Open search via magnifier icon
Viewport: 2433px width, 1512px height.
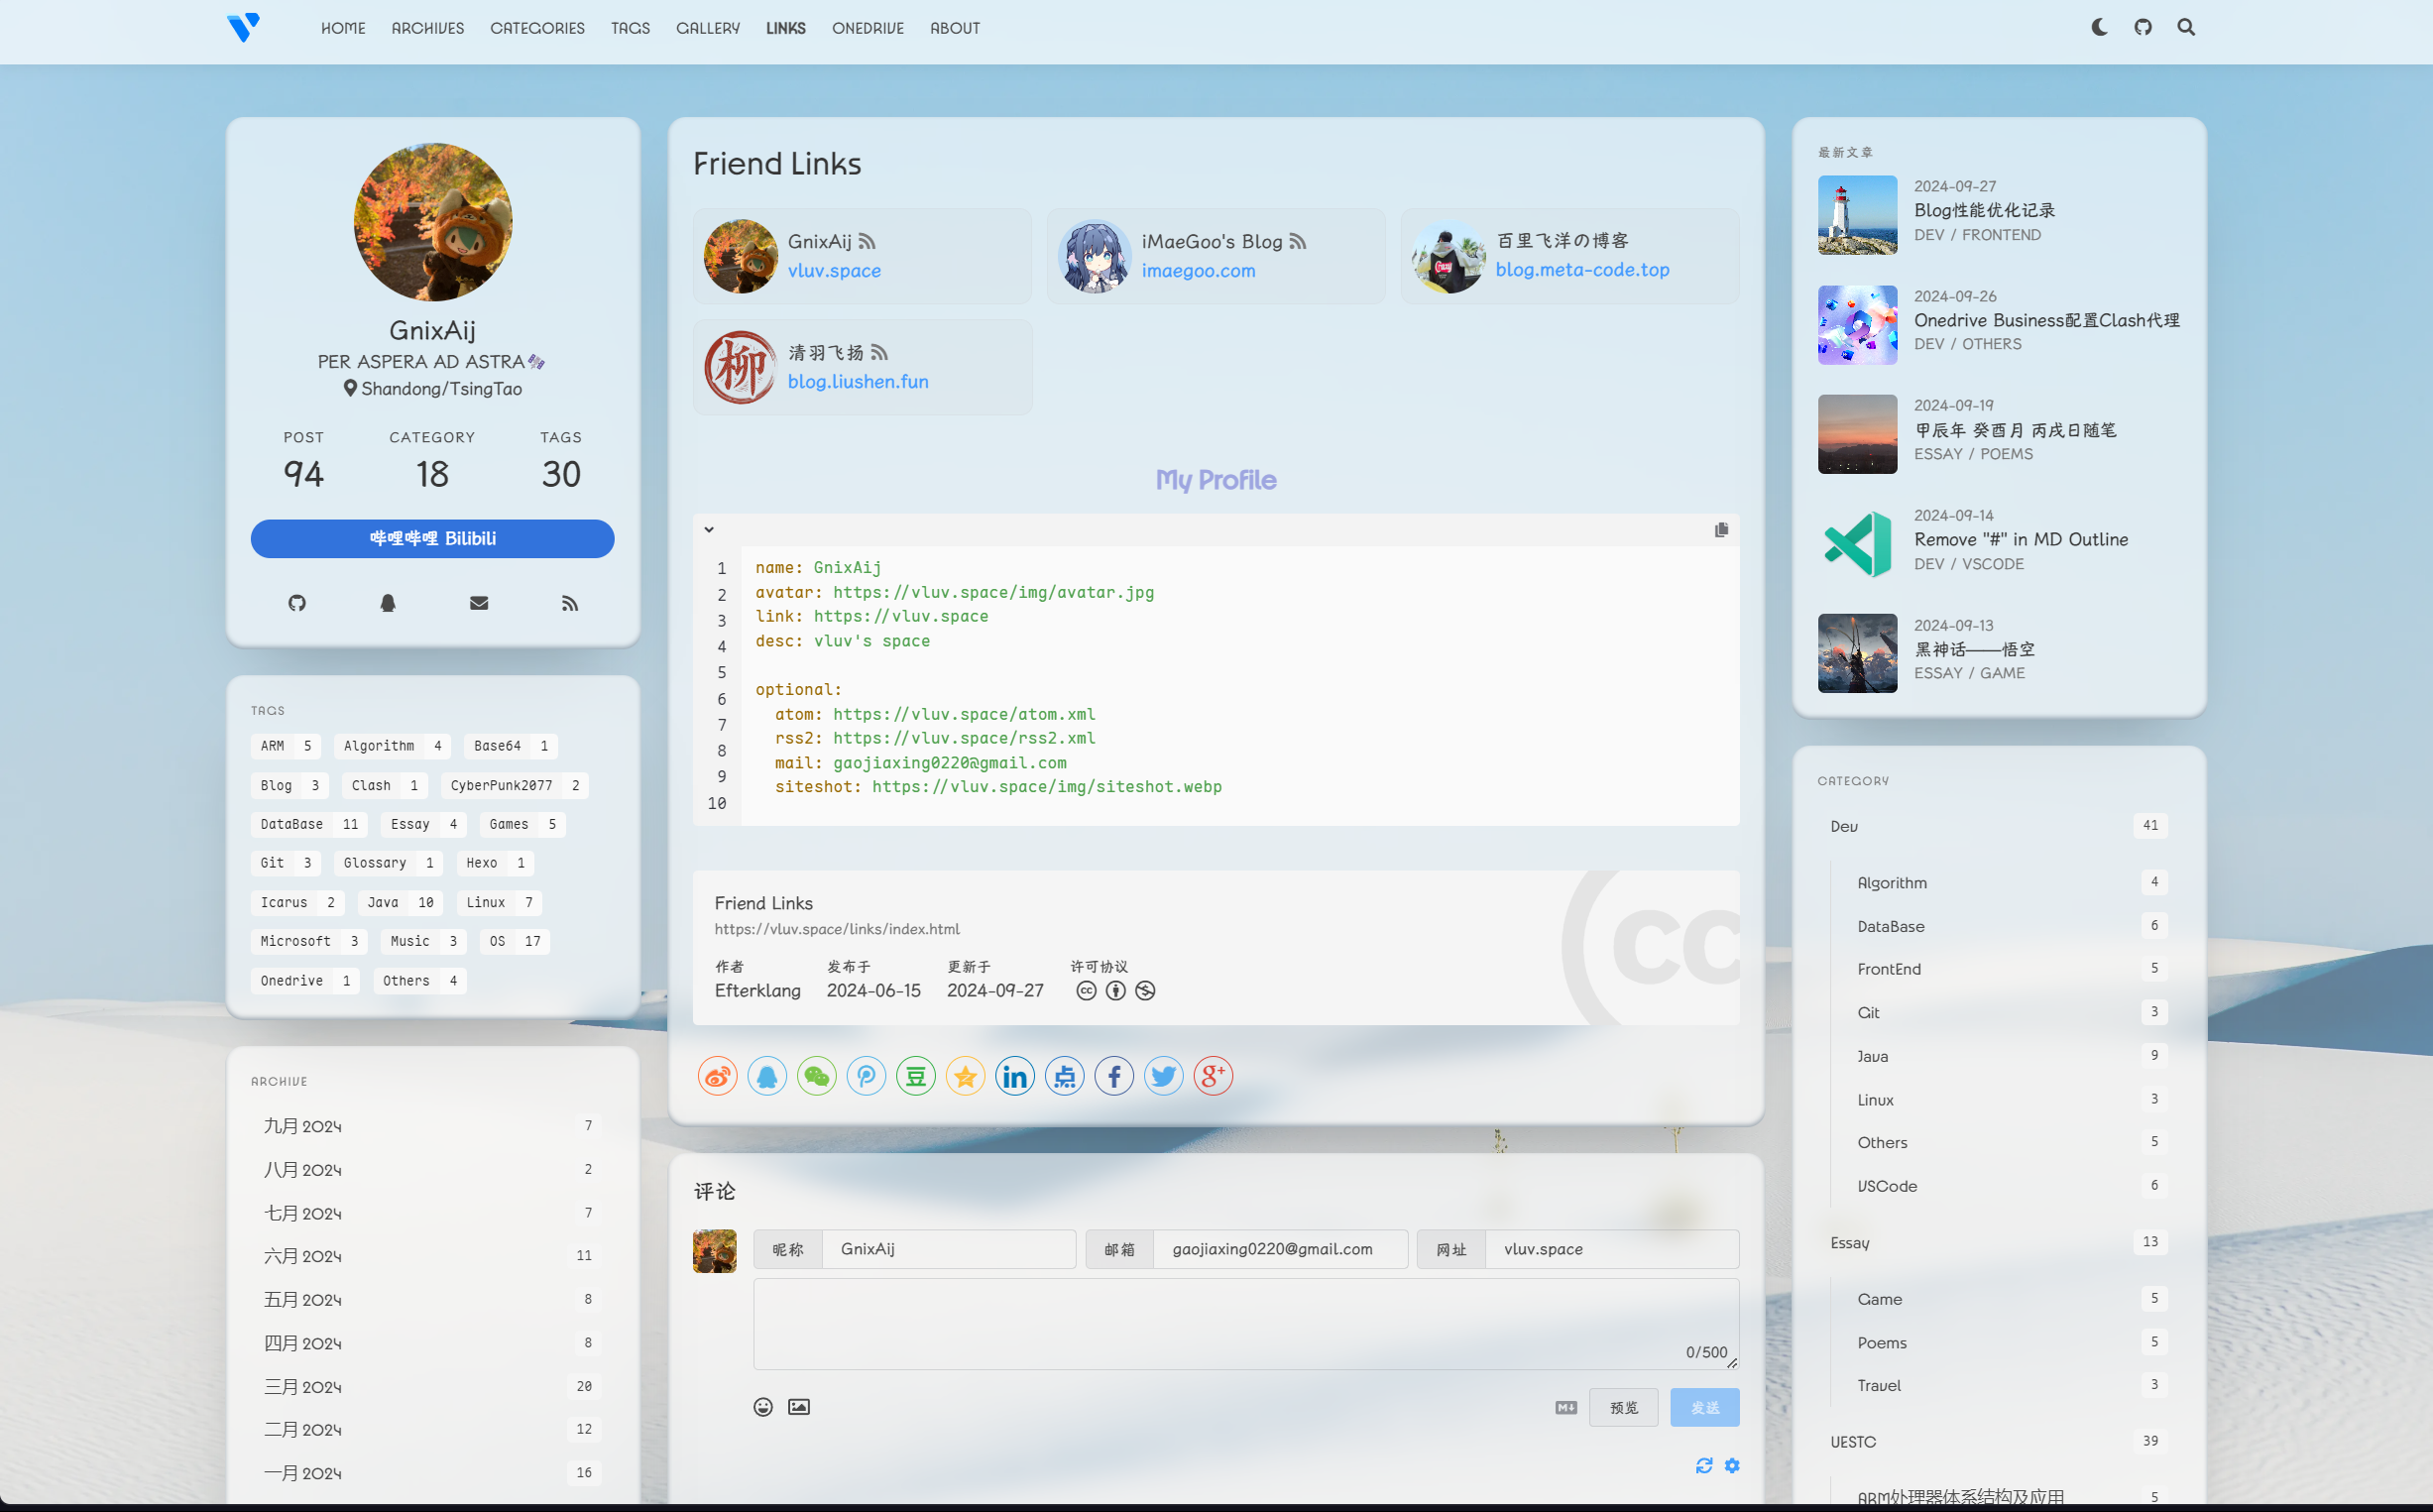point(2186,27)
